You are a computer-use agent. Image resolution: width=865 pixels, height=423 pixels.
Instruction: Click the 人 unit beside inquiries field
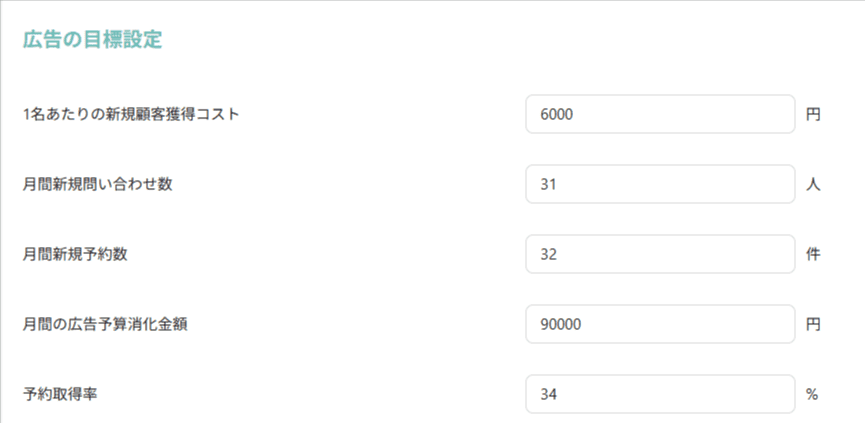[x=813, y=184]
